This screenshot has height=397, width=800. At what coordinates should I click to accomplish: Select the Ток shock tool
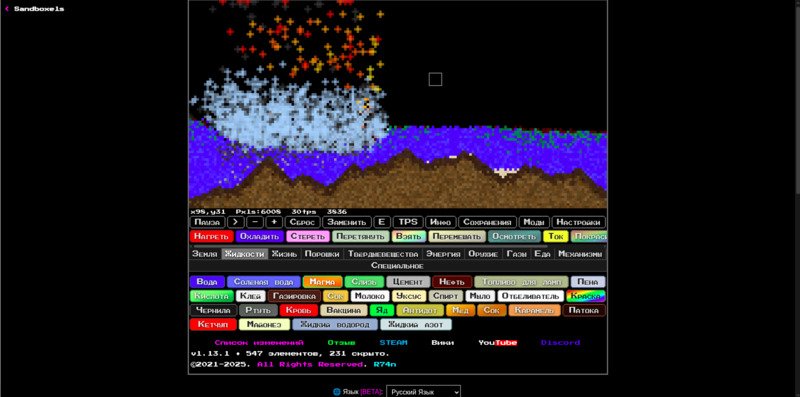click(556, 237)
